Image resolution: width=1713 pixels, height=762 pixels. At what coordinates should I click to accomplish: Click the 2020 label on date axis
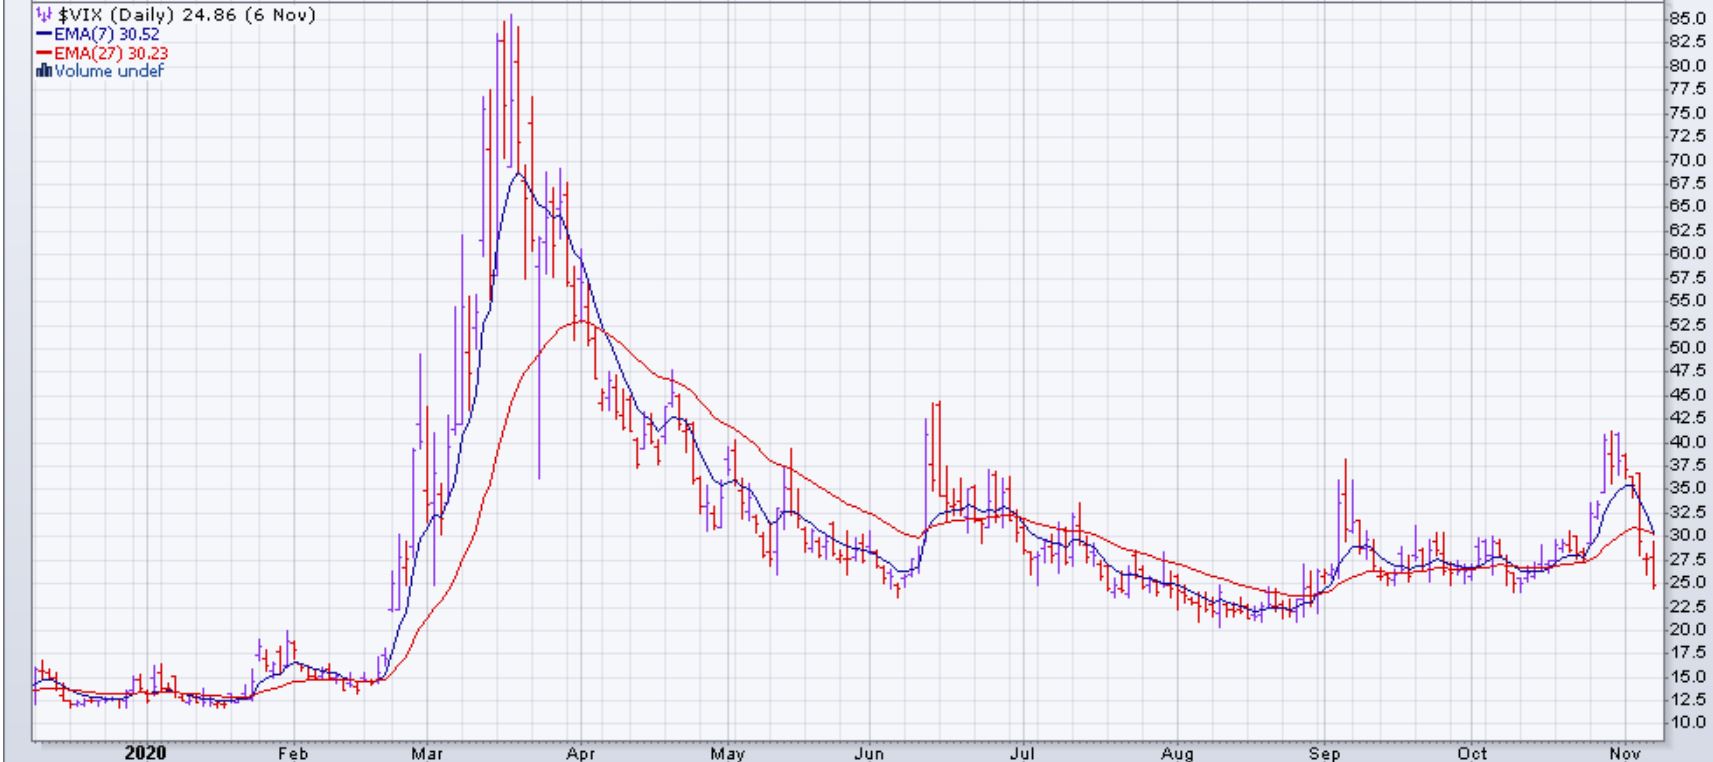146,753
